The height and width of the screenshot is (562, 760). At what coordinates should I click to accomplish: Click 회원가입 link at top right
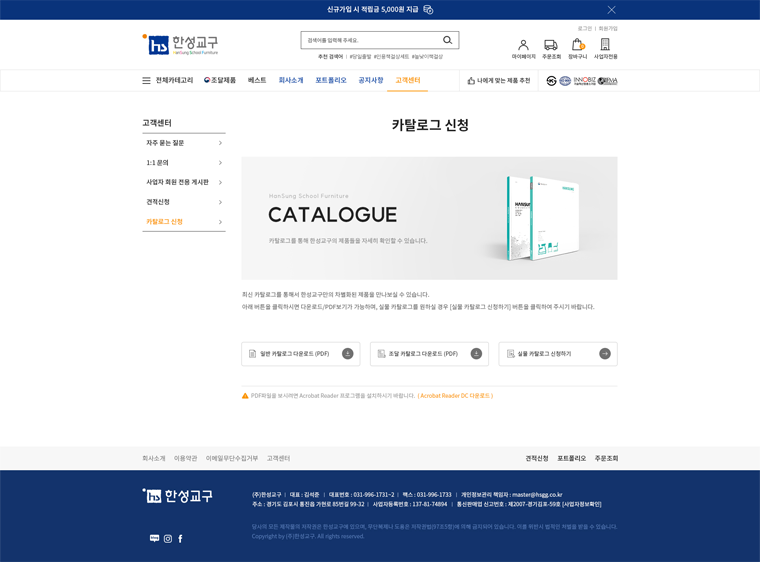pyautogui.click(x=608, y=29)
